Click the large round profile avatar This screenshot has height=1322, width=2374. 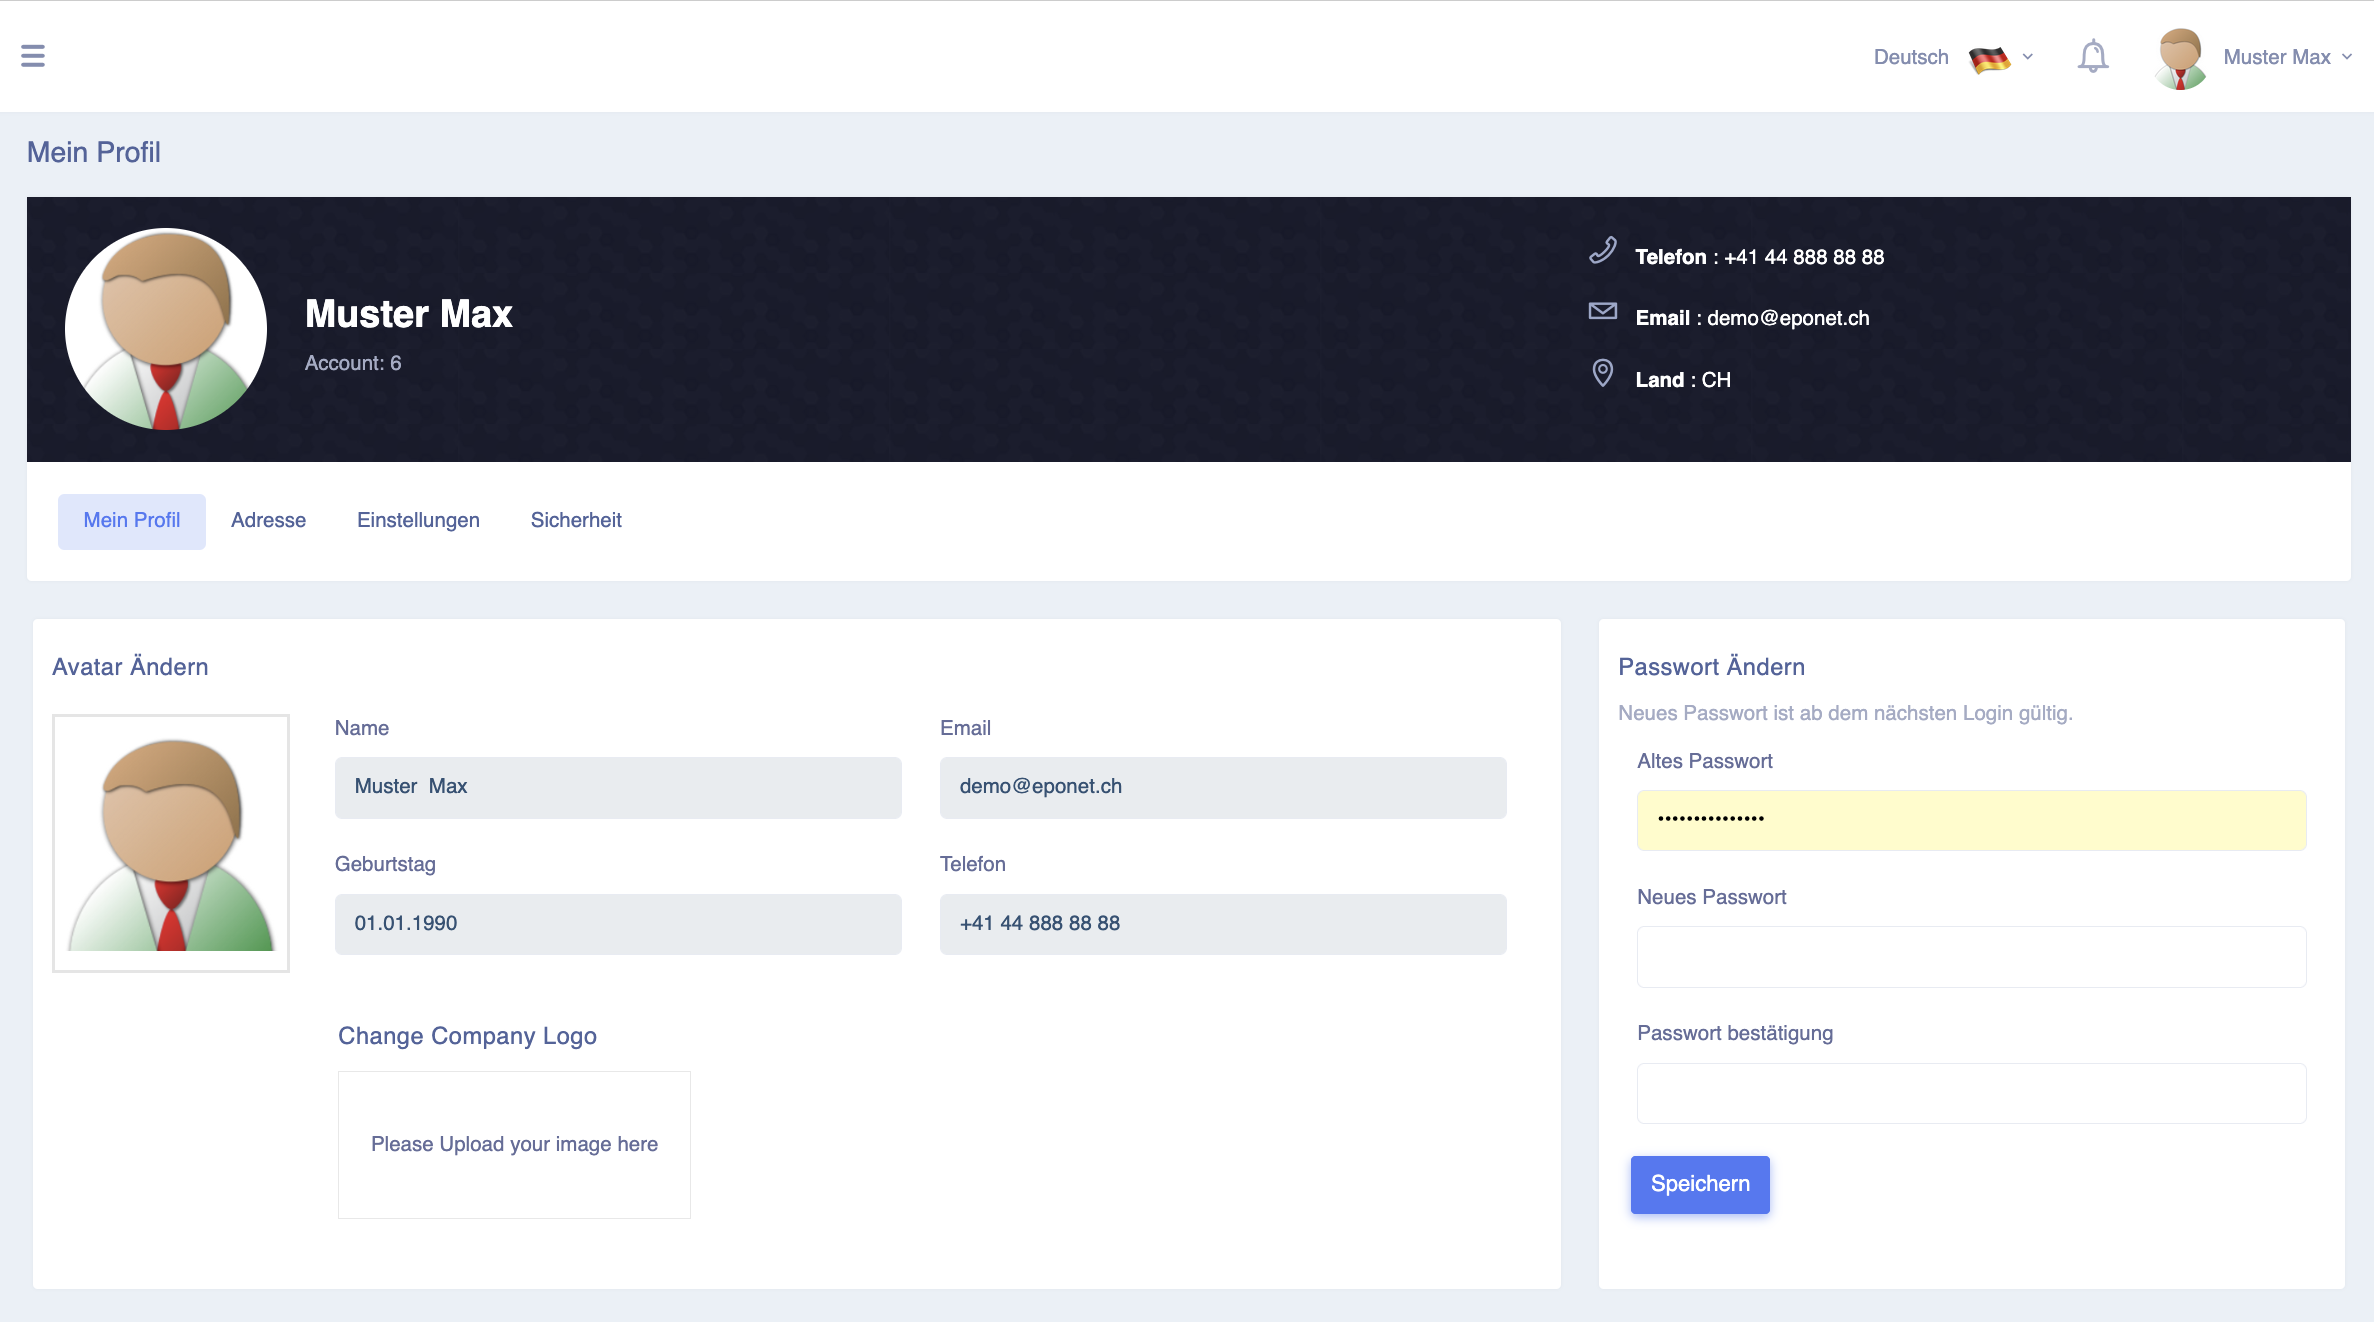click(x=166, y=329)
